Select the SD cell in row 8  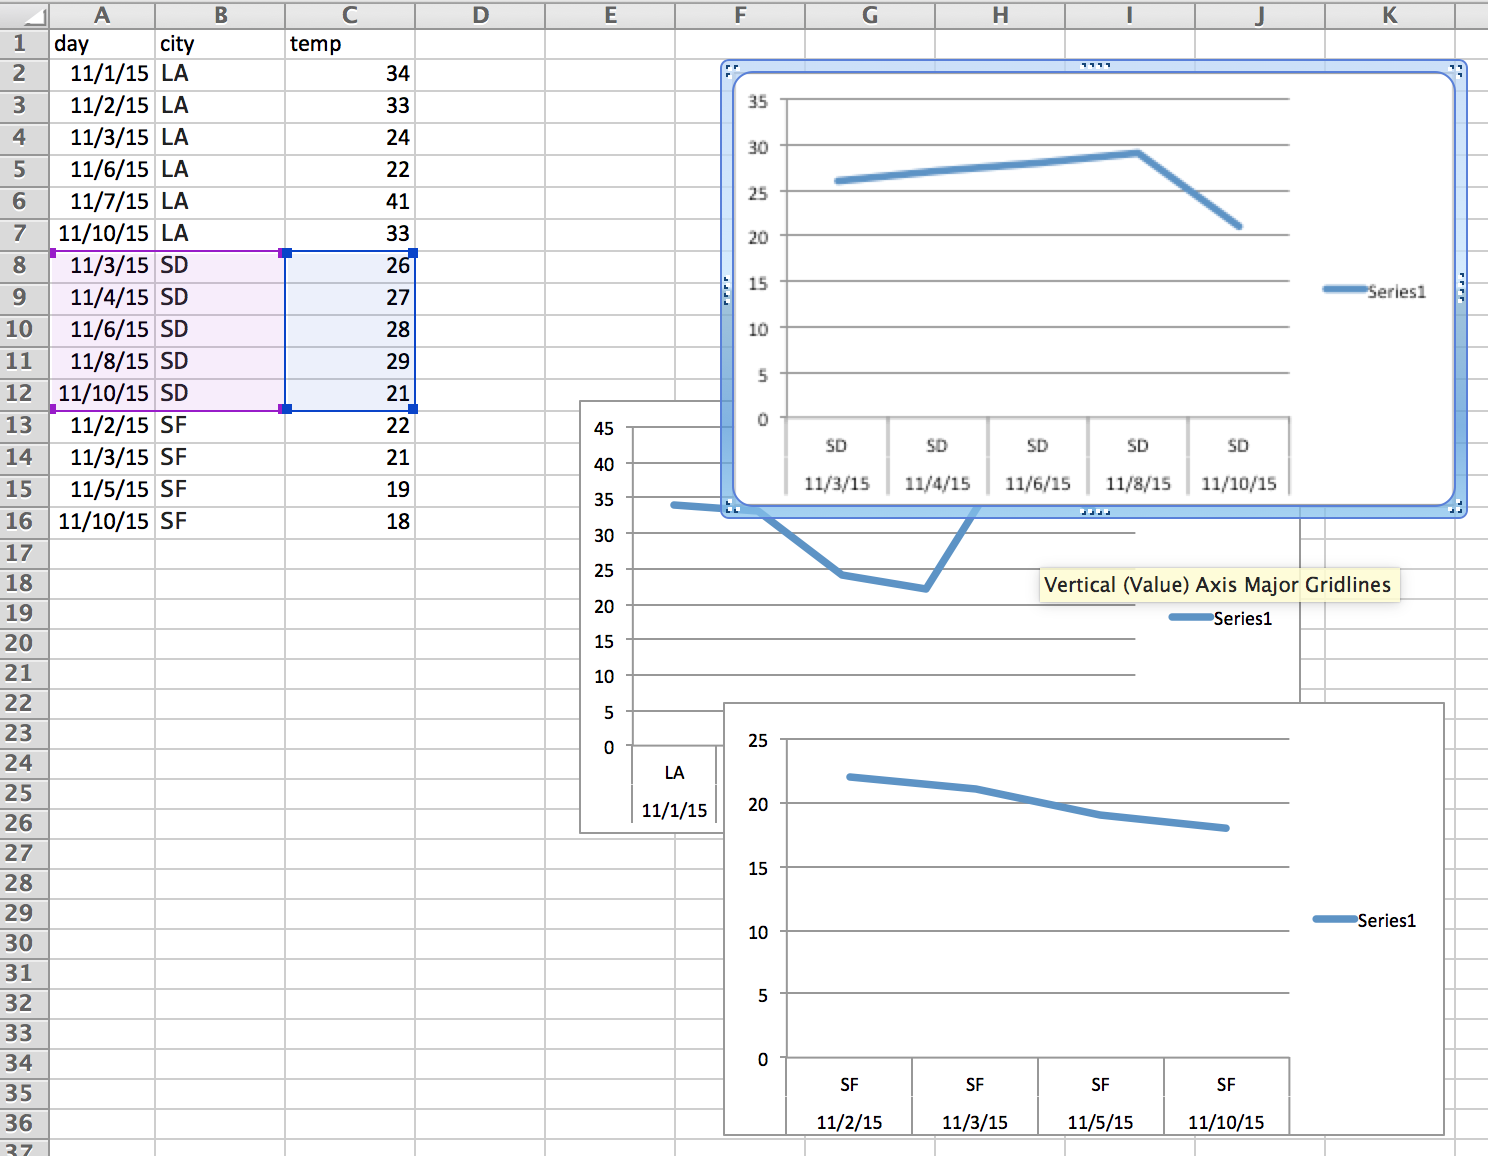220,266
